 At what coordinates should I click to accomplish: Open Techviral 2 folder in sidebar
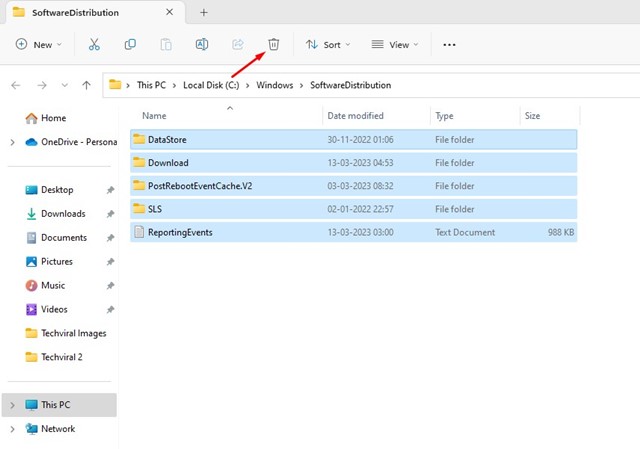pyautogui.click(x=53, y=357)
